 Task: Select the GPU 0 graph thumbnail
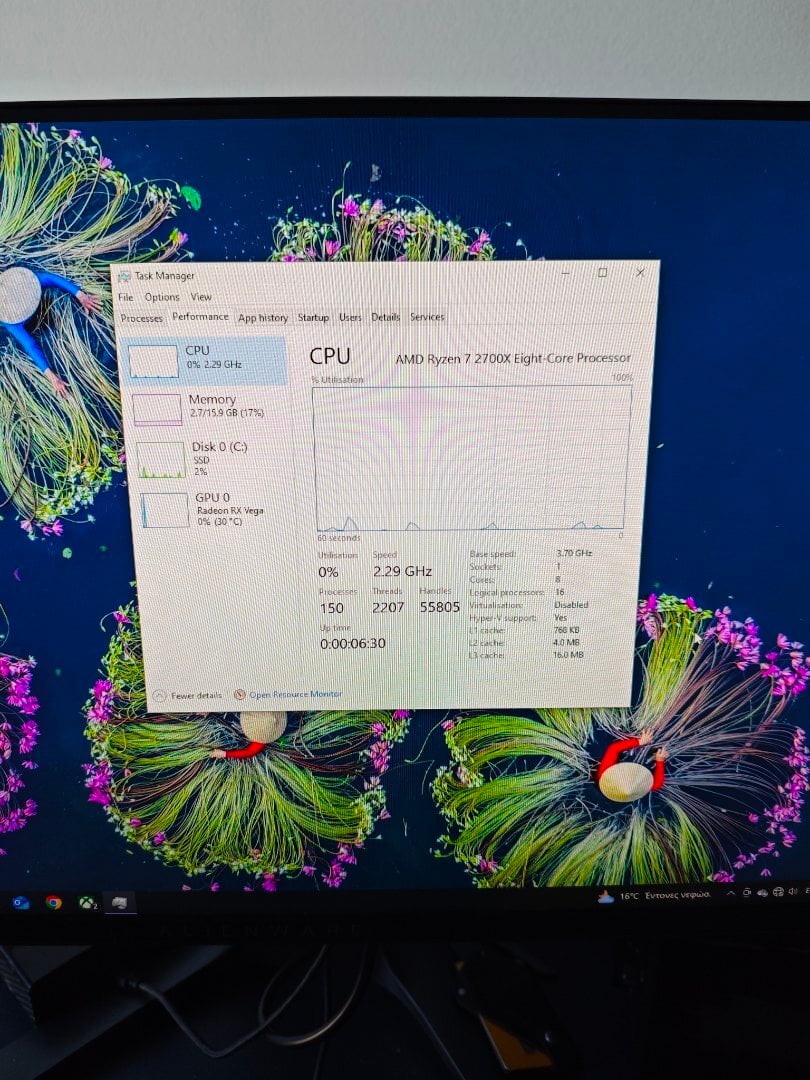tap(164, 510)
